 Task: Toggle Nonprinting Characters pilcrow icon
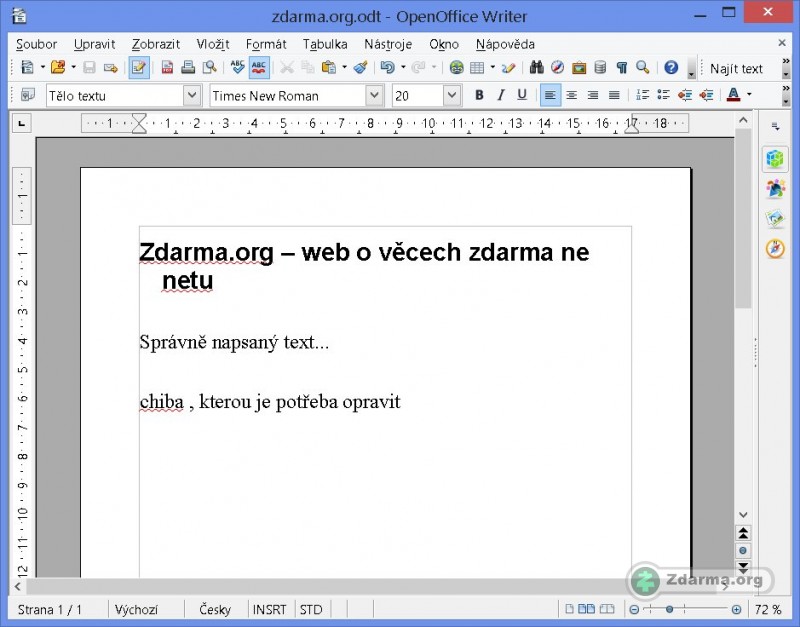coord(621,67)
